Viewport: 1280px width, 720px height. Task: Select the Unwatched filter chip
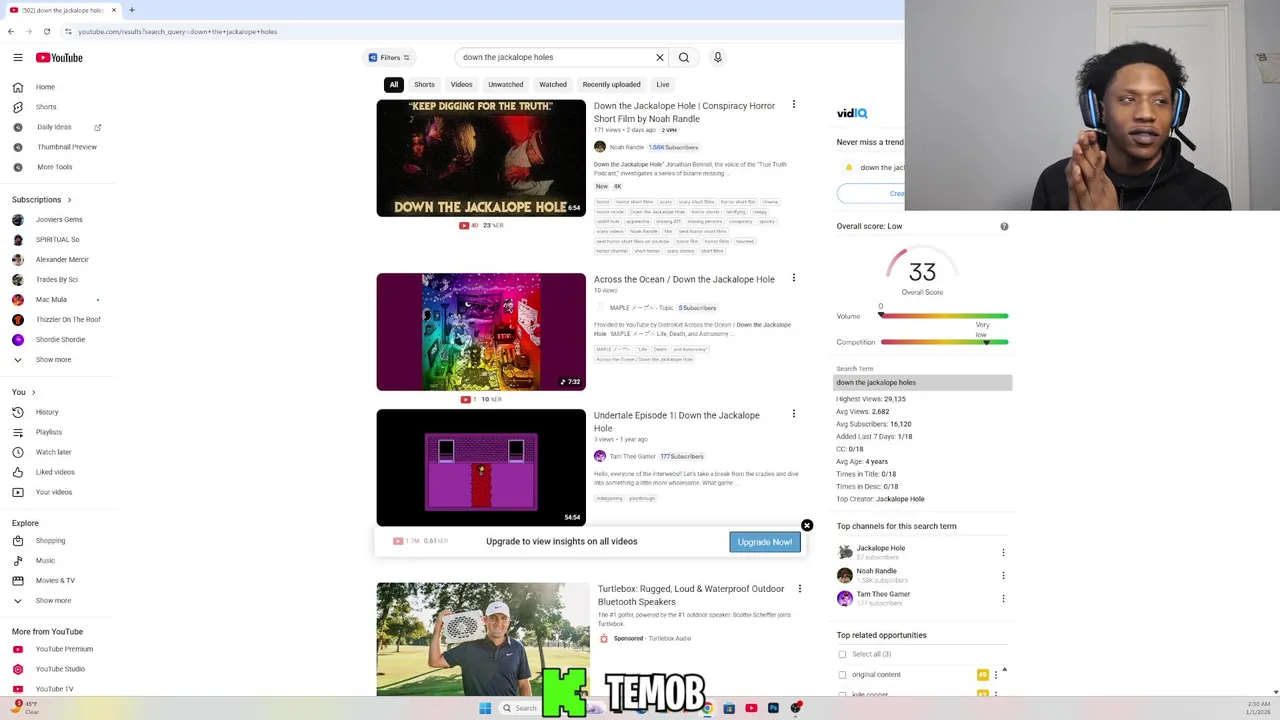(x=506, y=85)
